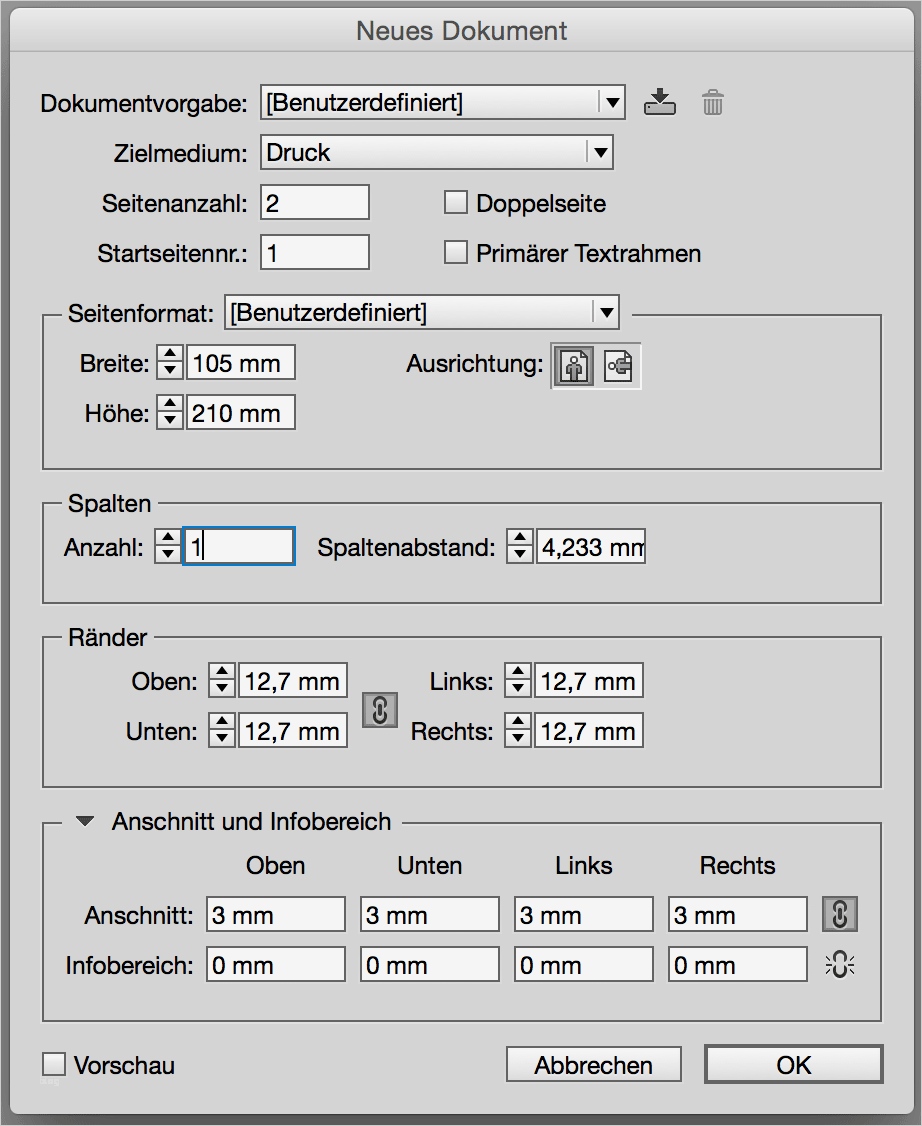Enable Primärer Textrahmen

(455, 252)
